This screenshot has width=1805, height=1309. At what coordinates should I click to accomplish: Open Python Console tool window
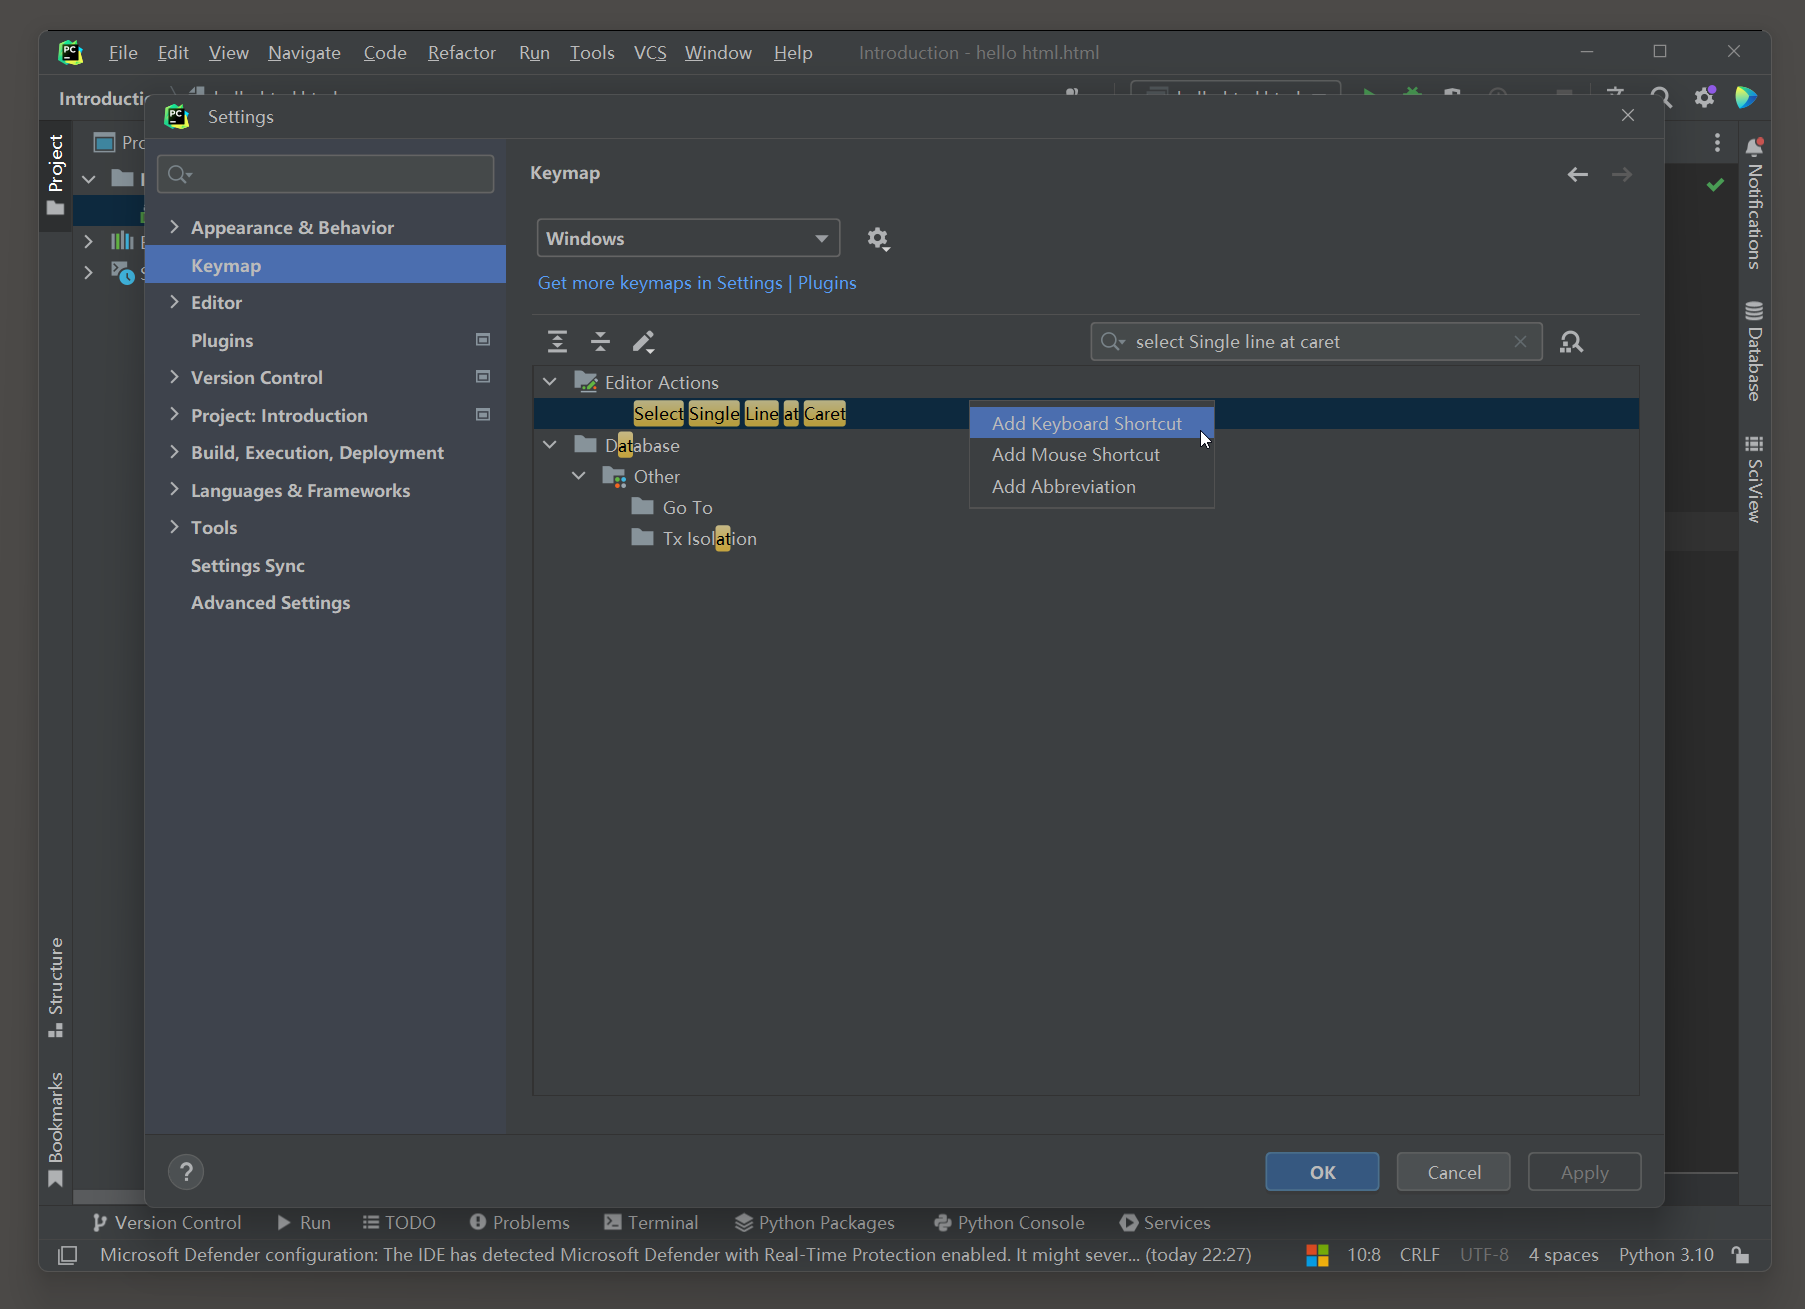[x=1009, y=1223]
